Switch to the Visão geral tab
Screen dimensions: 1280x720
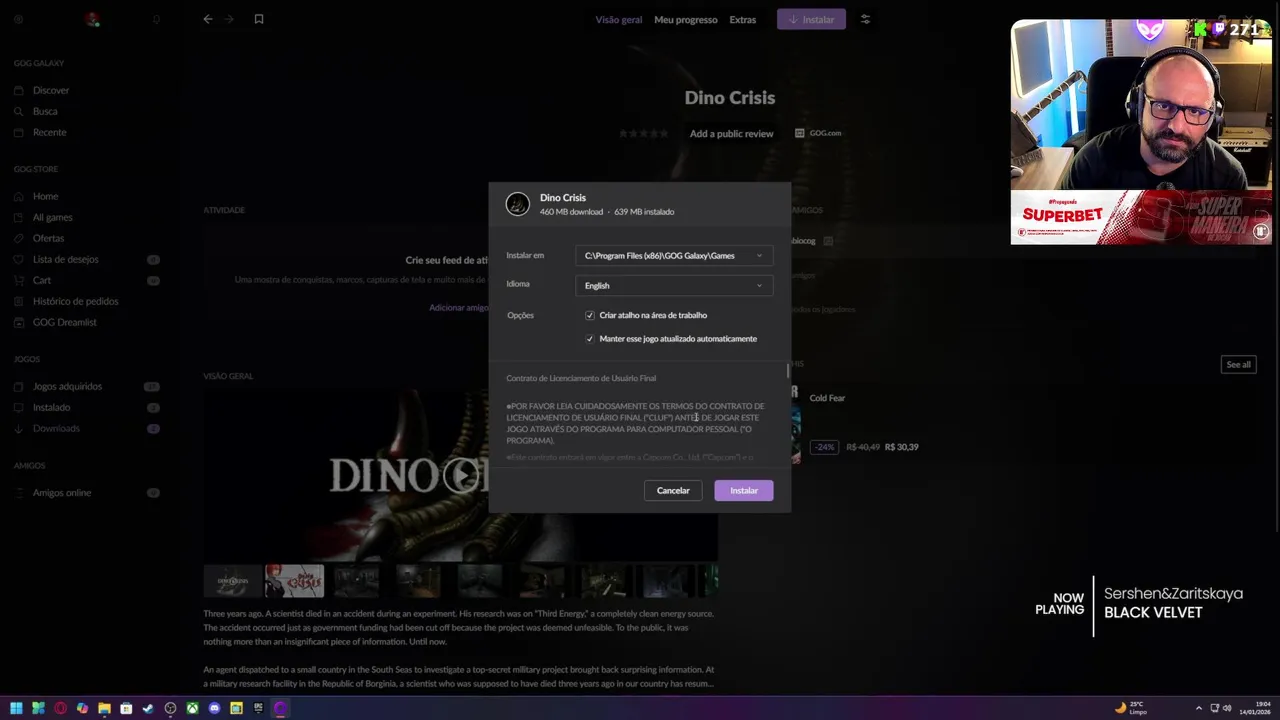tap(618, 19)
